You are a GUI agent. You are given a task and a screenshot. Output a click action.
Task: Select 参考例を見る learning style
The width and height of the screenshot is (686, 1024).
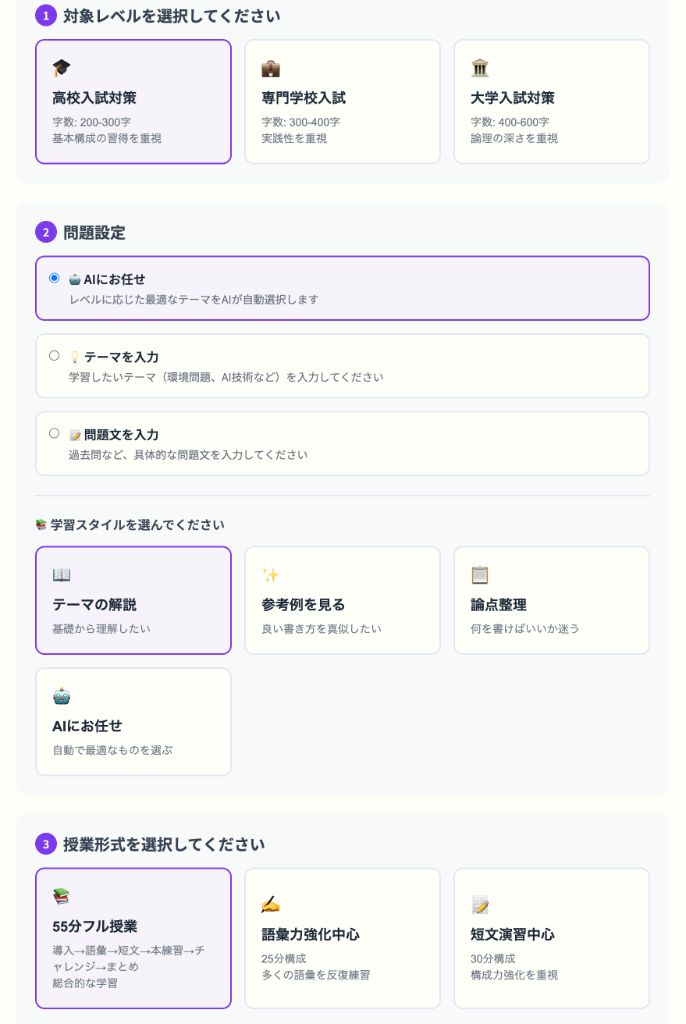[x=342, y=600]
